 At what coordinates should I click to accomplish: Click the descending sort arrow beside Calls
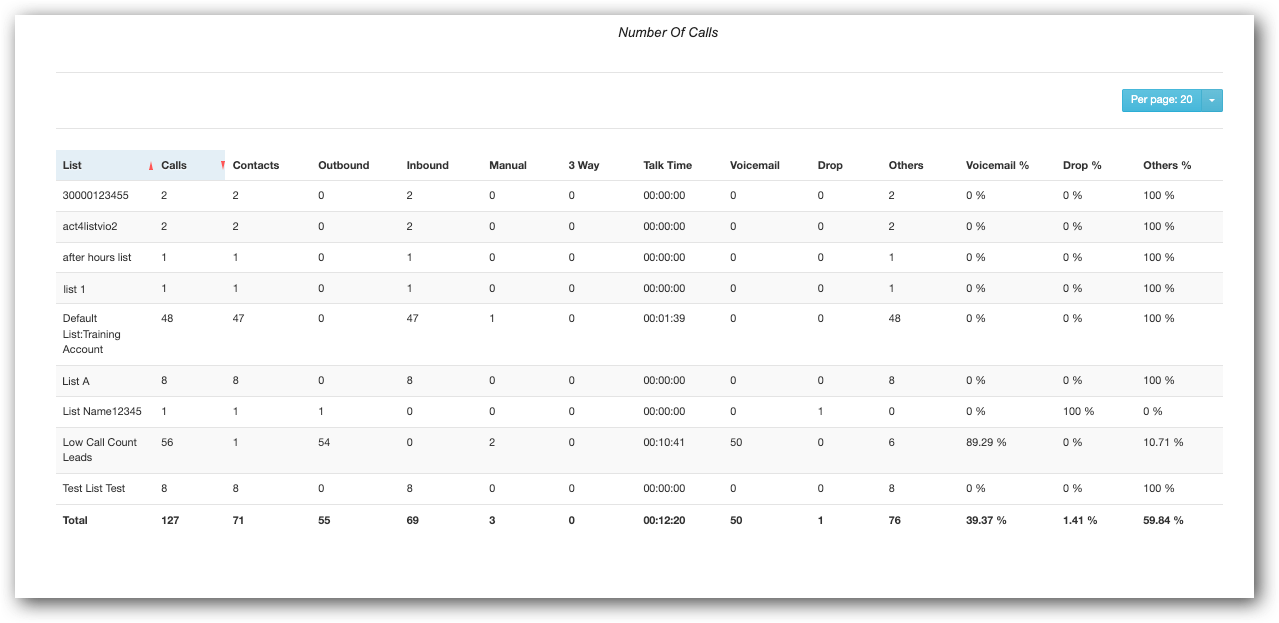pos(222,165)
